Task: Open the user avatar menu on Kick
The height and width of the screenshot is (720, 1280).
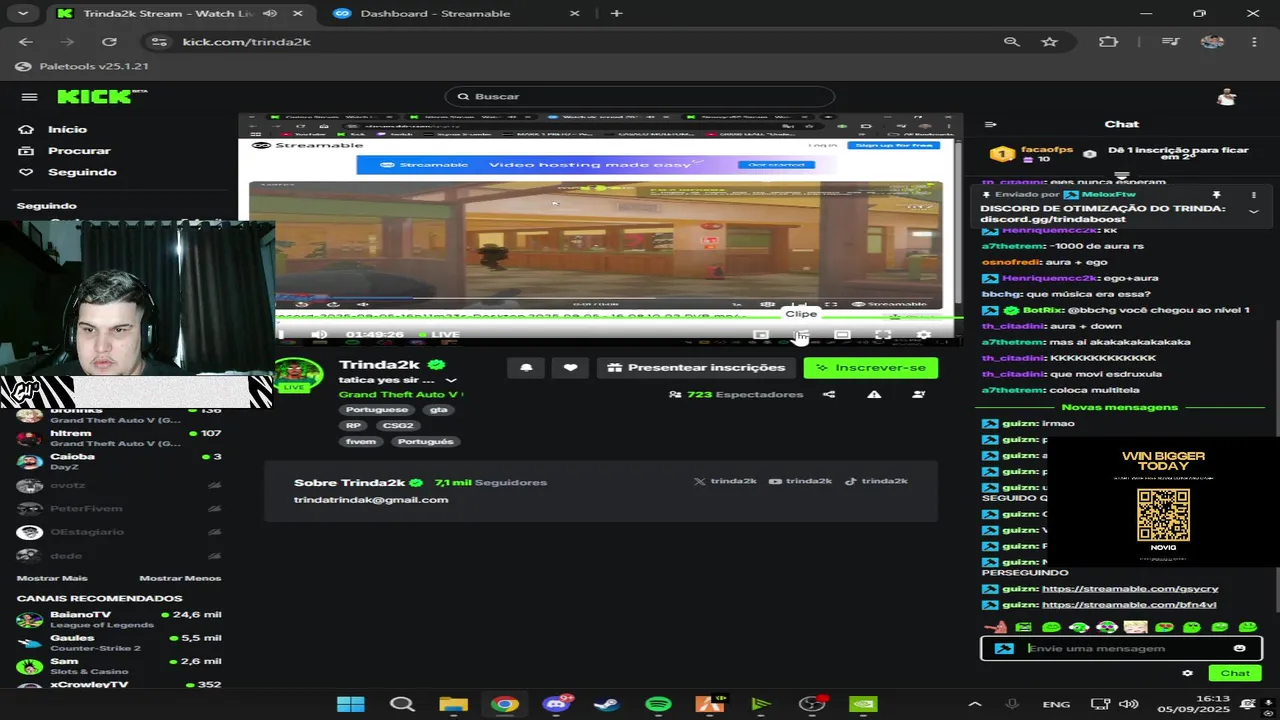Action: (1227, 97)
